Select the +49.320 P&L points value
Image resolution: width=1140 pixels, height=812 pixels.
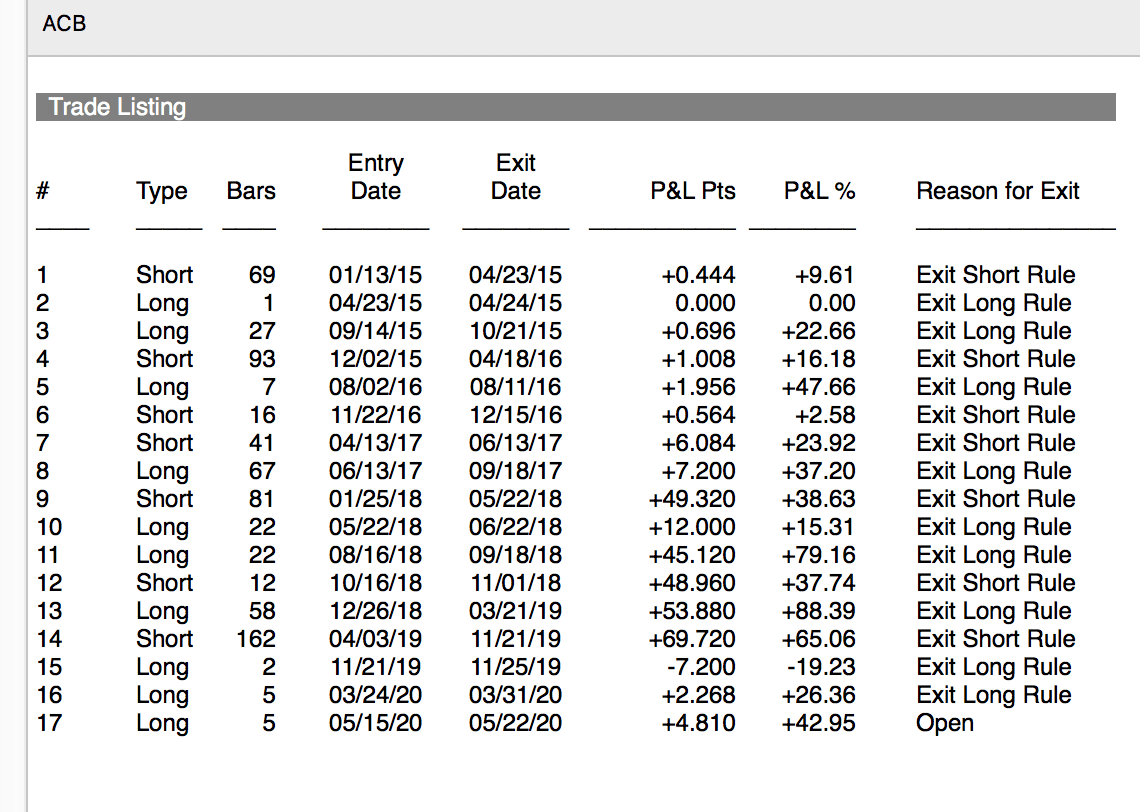point(692,499)
